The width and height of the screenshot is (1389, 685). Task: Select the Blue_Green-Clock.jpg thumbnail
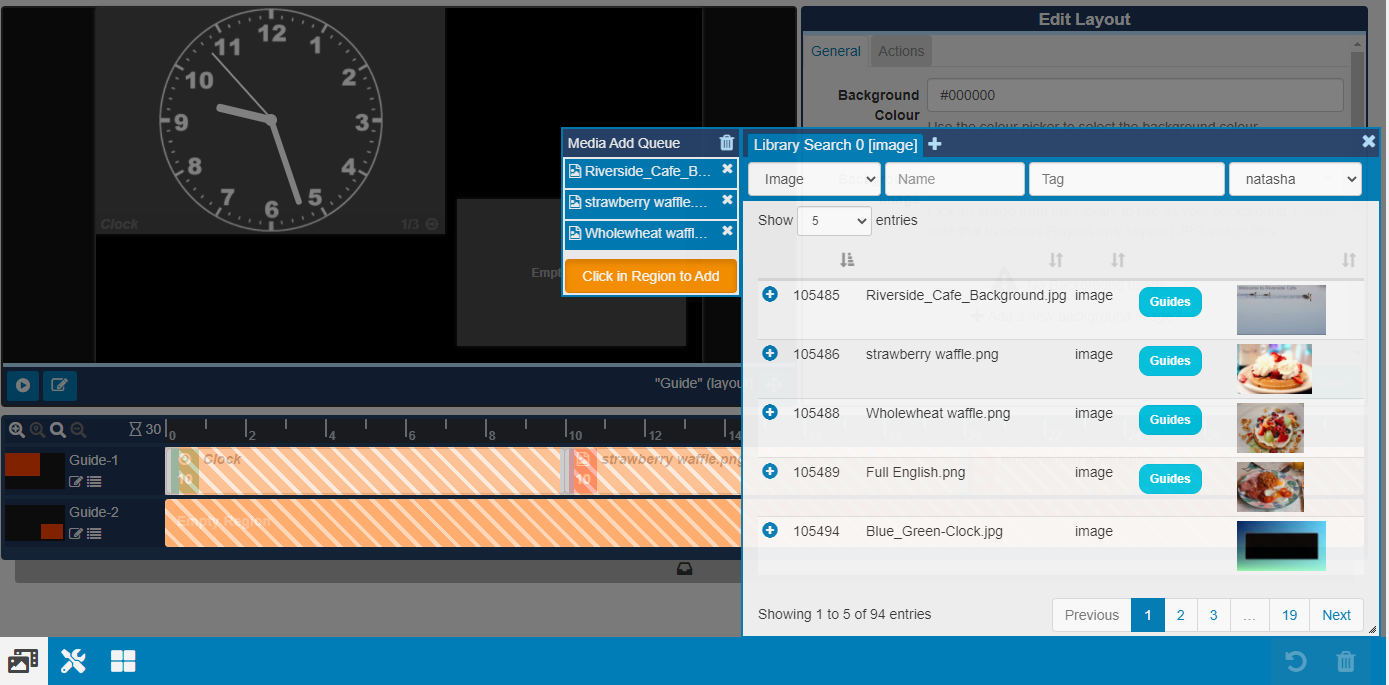(1281, 546)
